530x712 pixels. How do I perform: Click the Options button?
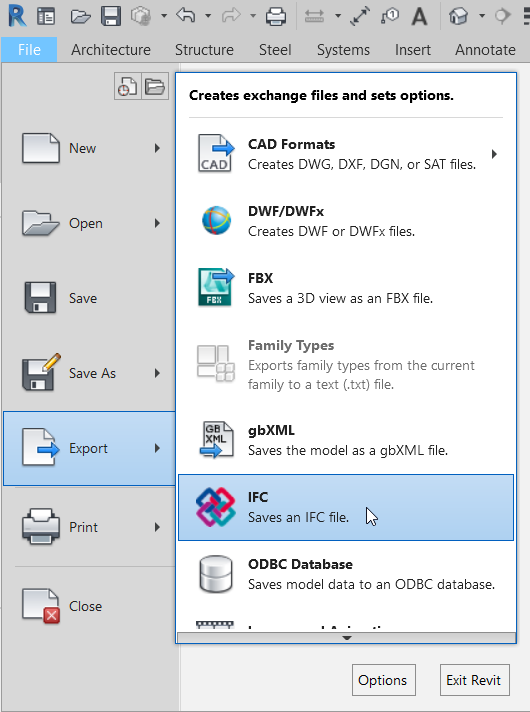pos(383,680)
